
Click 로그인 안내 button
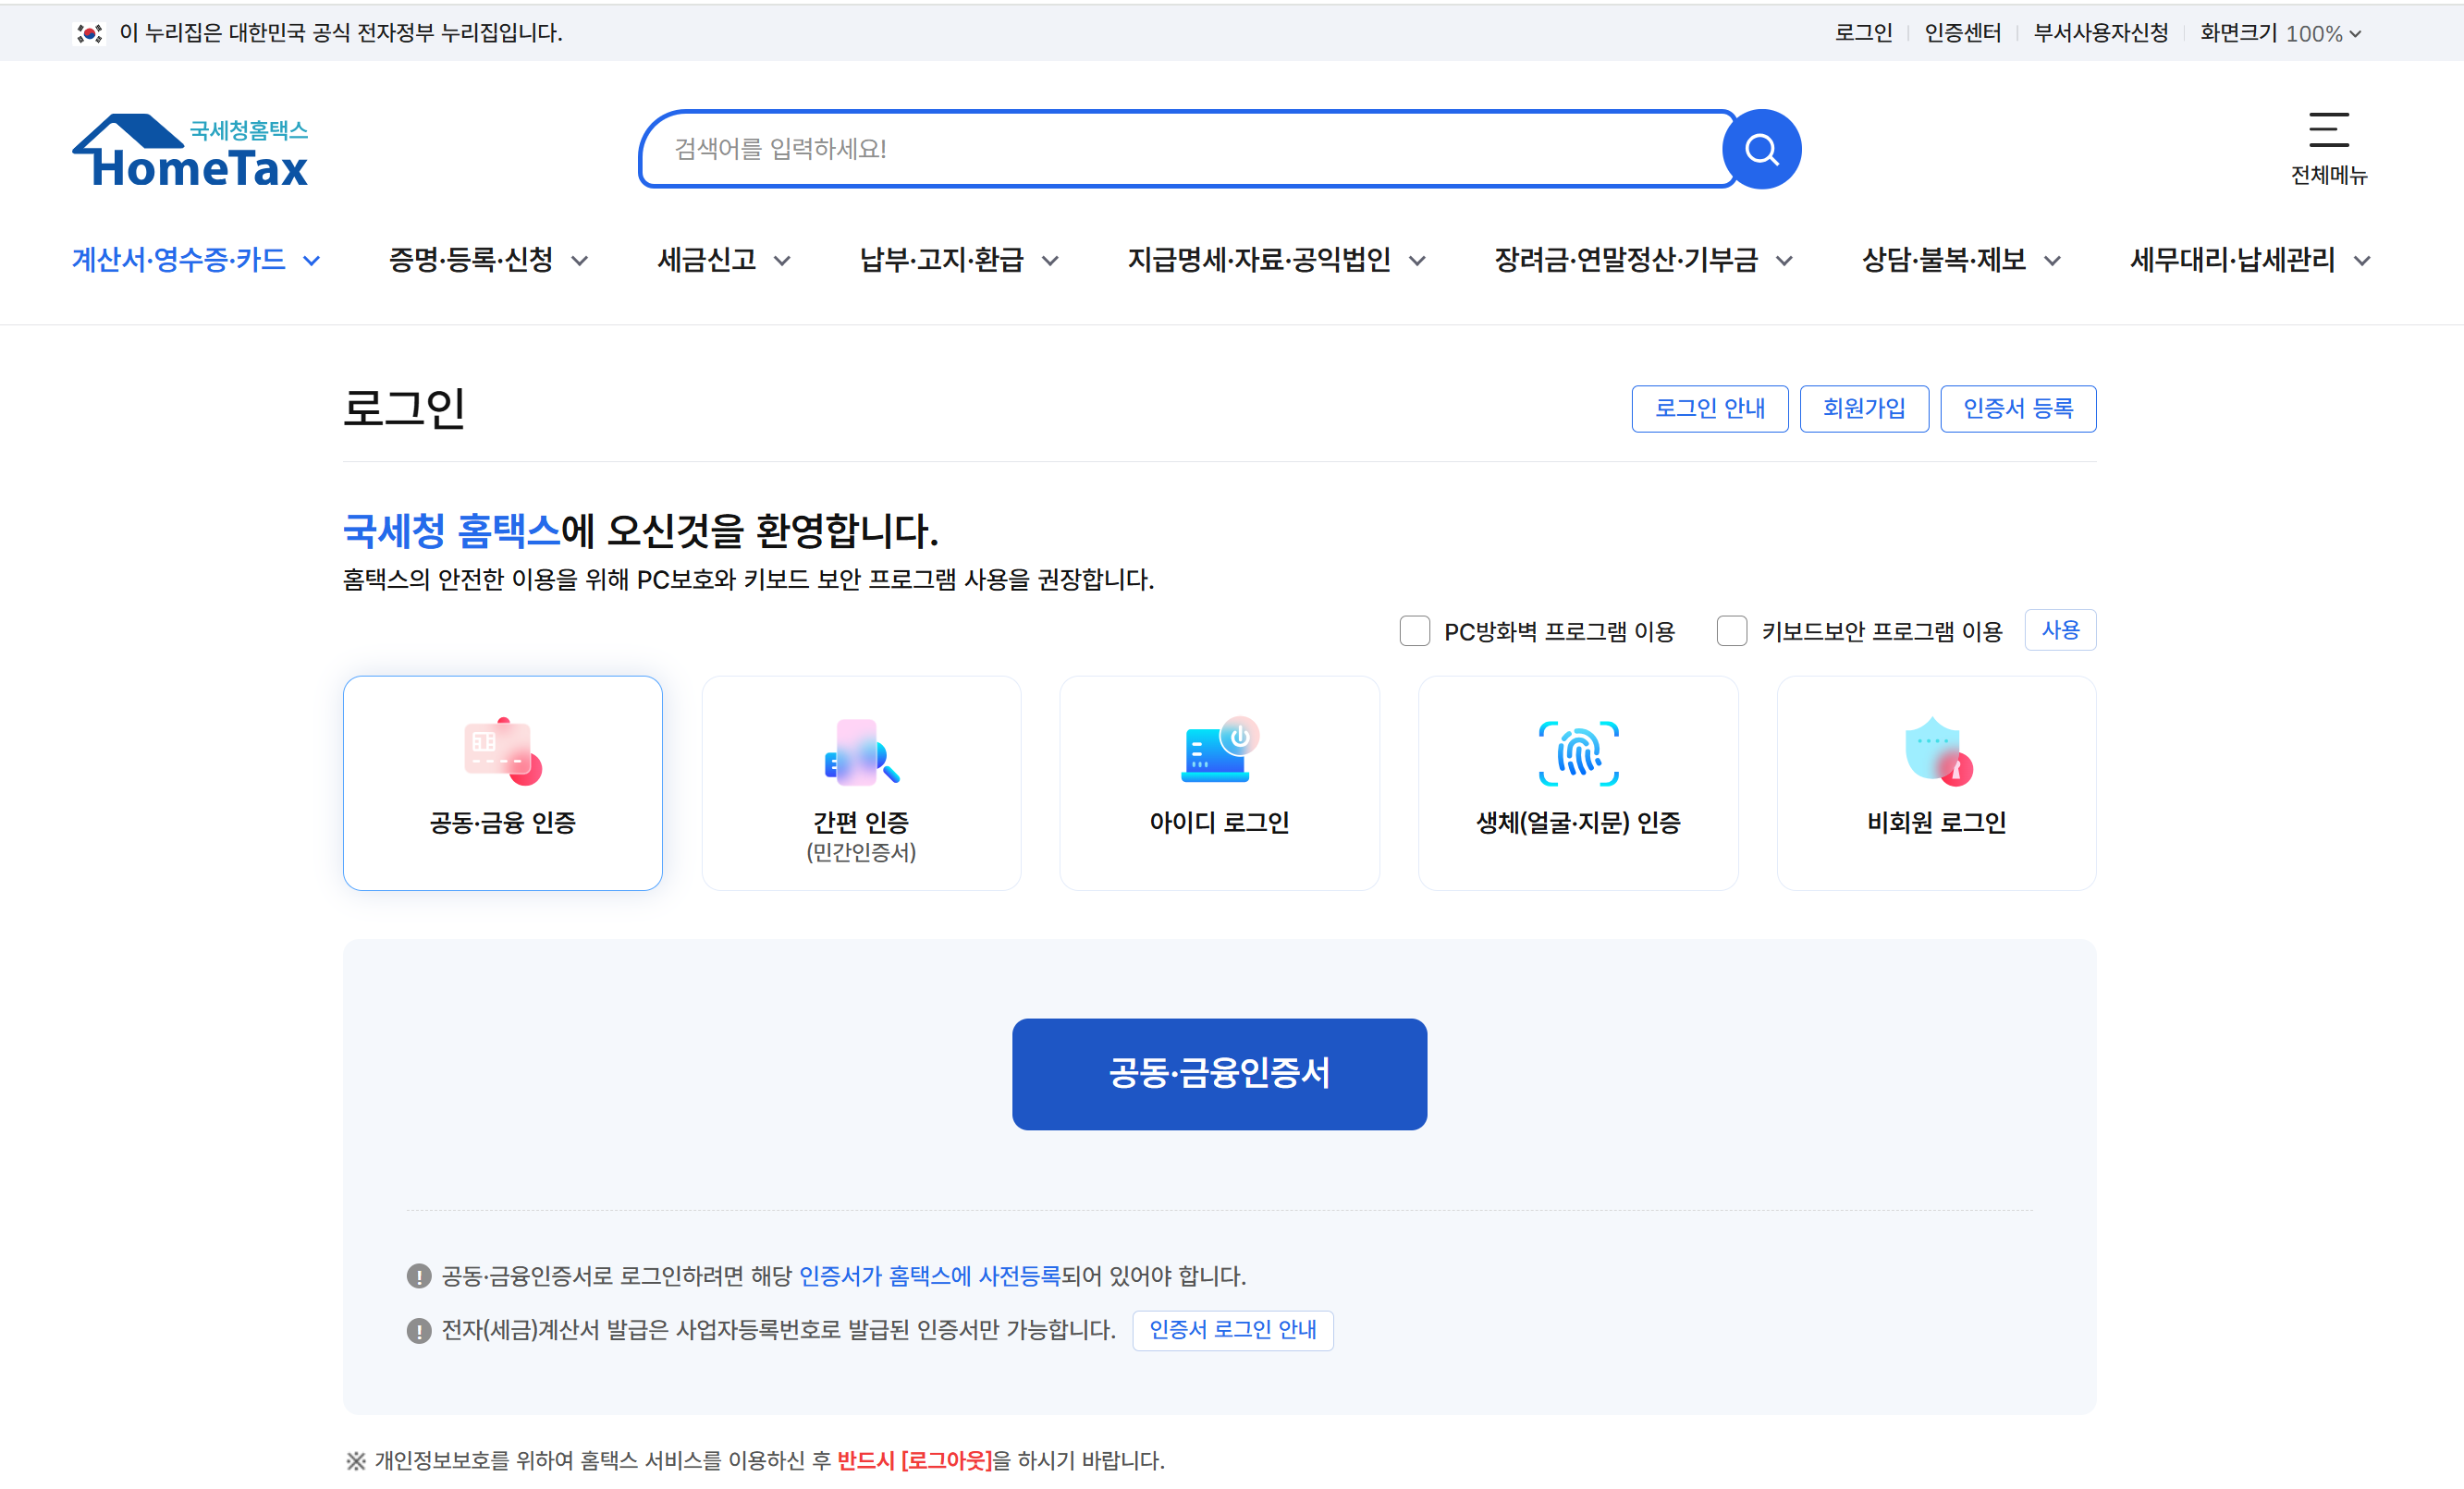point(1709,408)
